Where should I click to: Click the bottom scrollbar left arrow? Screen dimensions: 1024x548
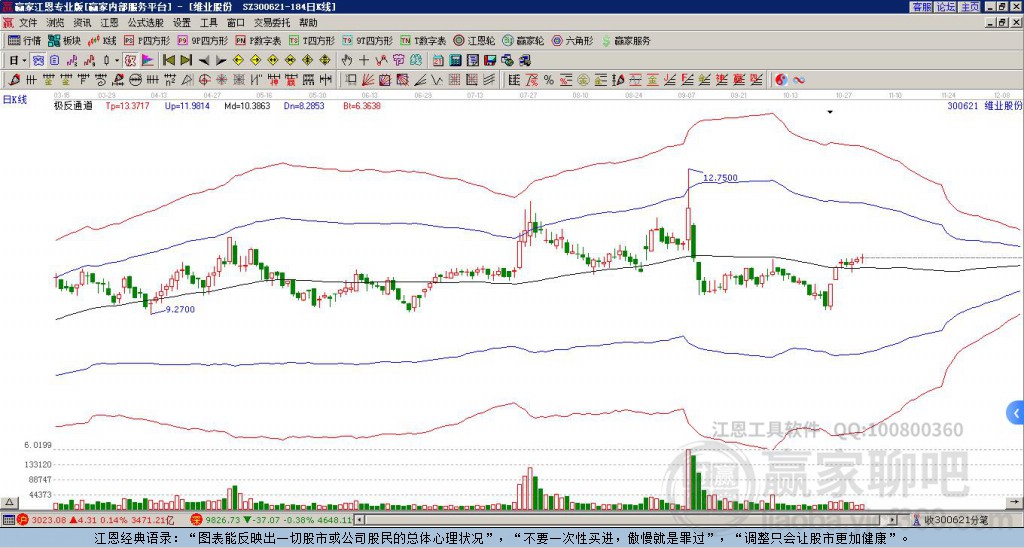(359, 520)
